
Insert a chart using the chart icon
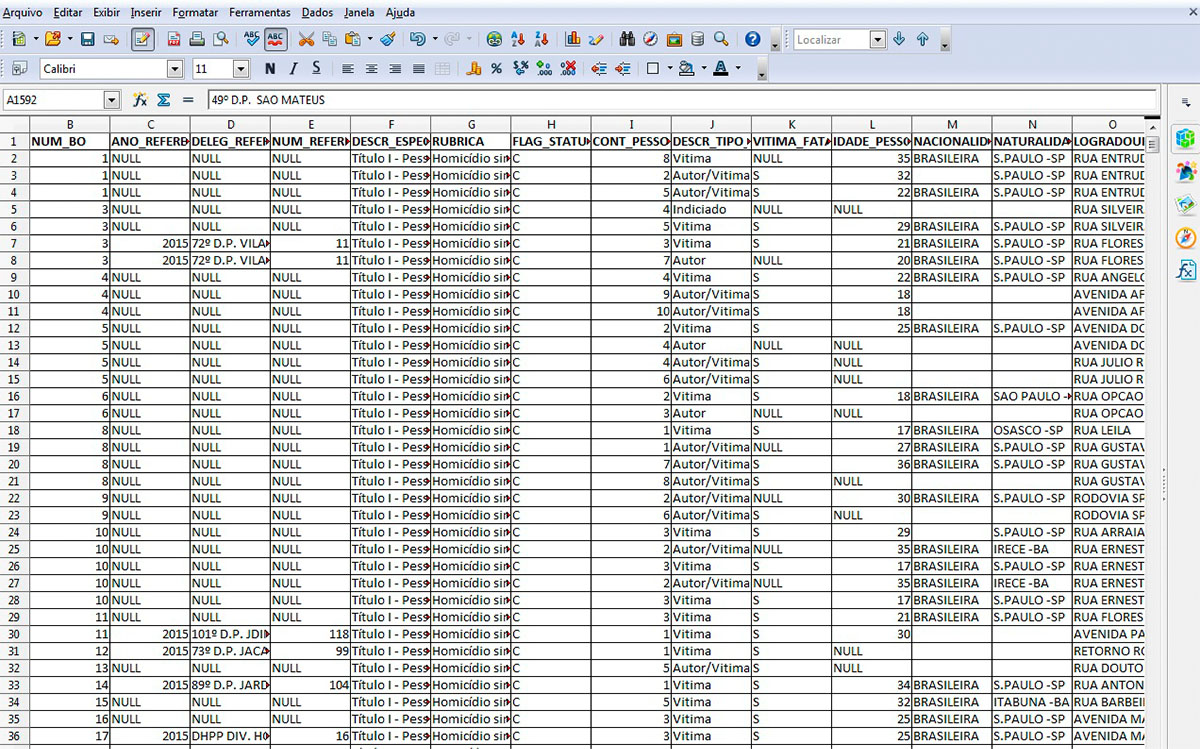573,40
